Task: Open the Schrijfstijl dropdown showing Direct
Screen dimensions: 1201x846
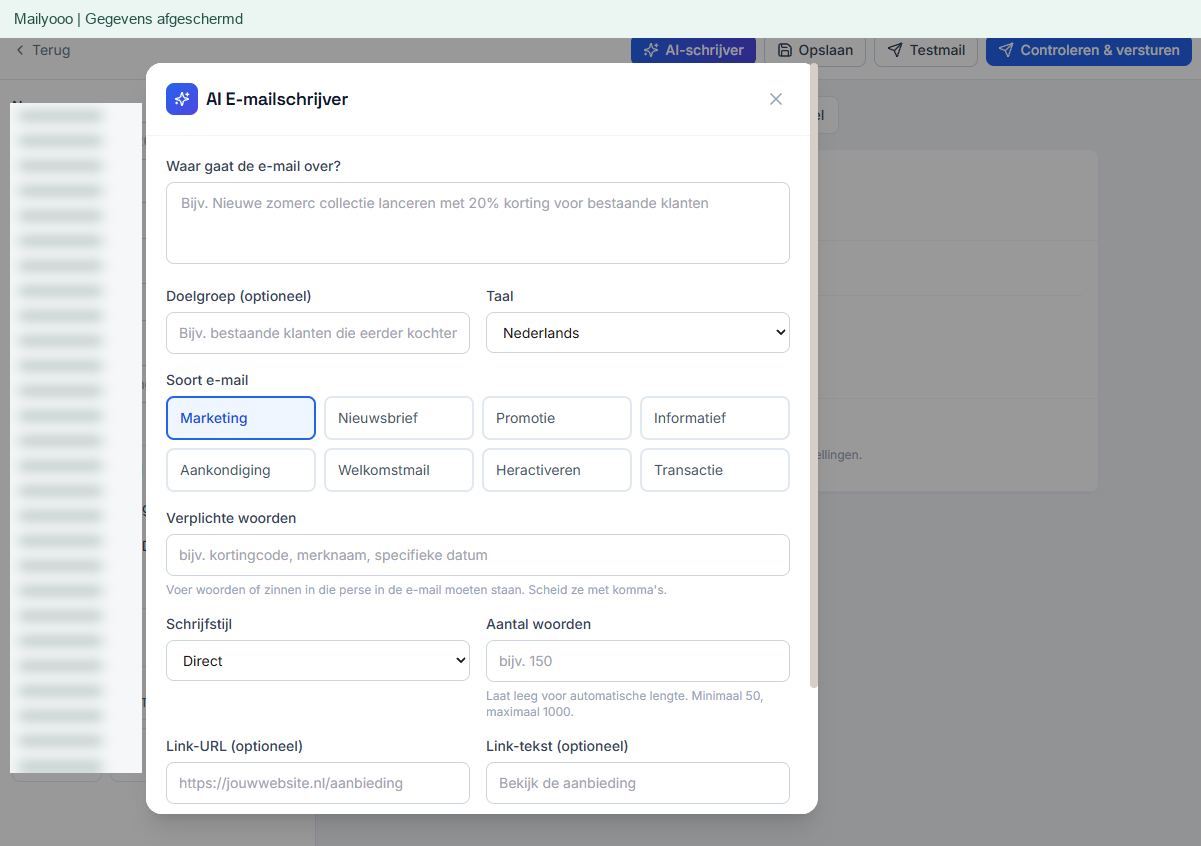Action: coord(318,661)
